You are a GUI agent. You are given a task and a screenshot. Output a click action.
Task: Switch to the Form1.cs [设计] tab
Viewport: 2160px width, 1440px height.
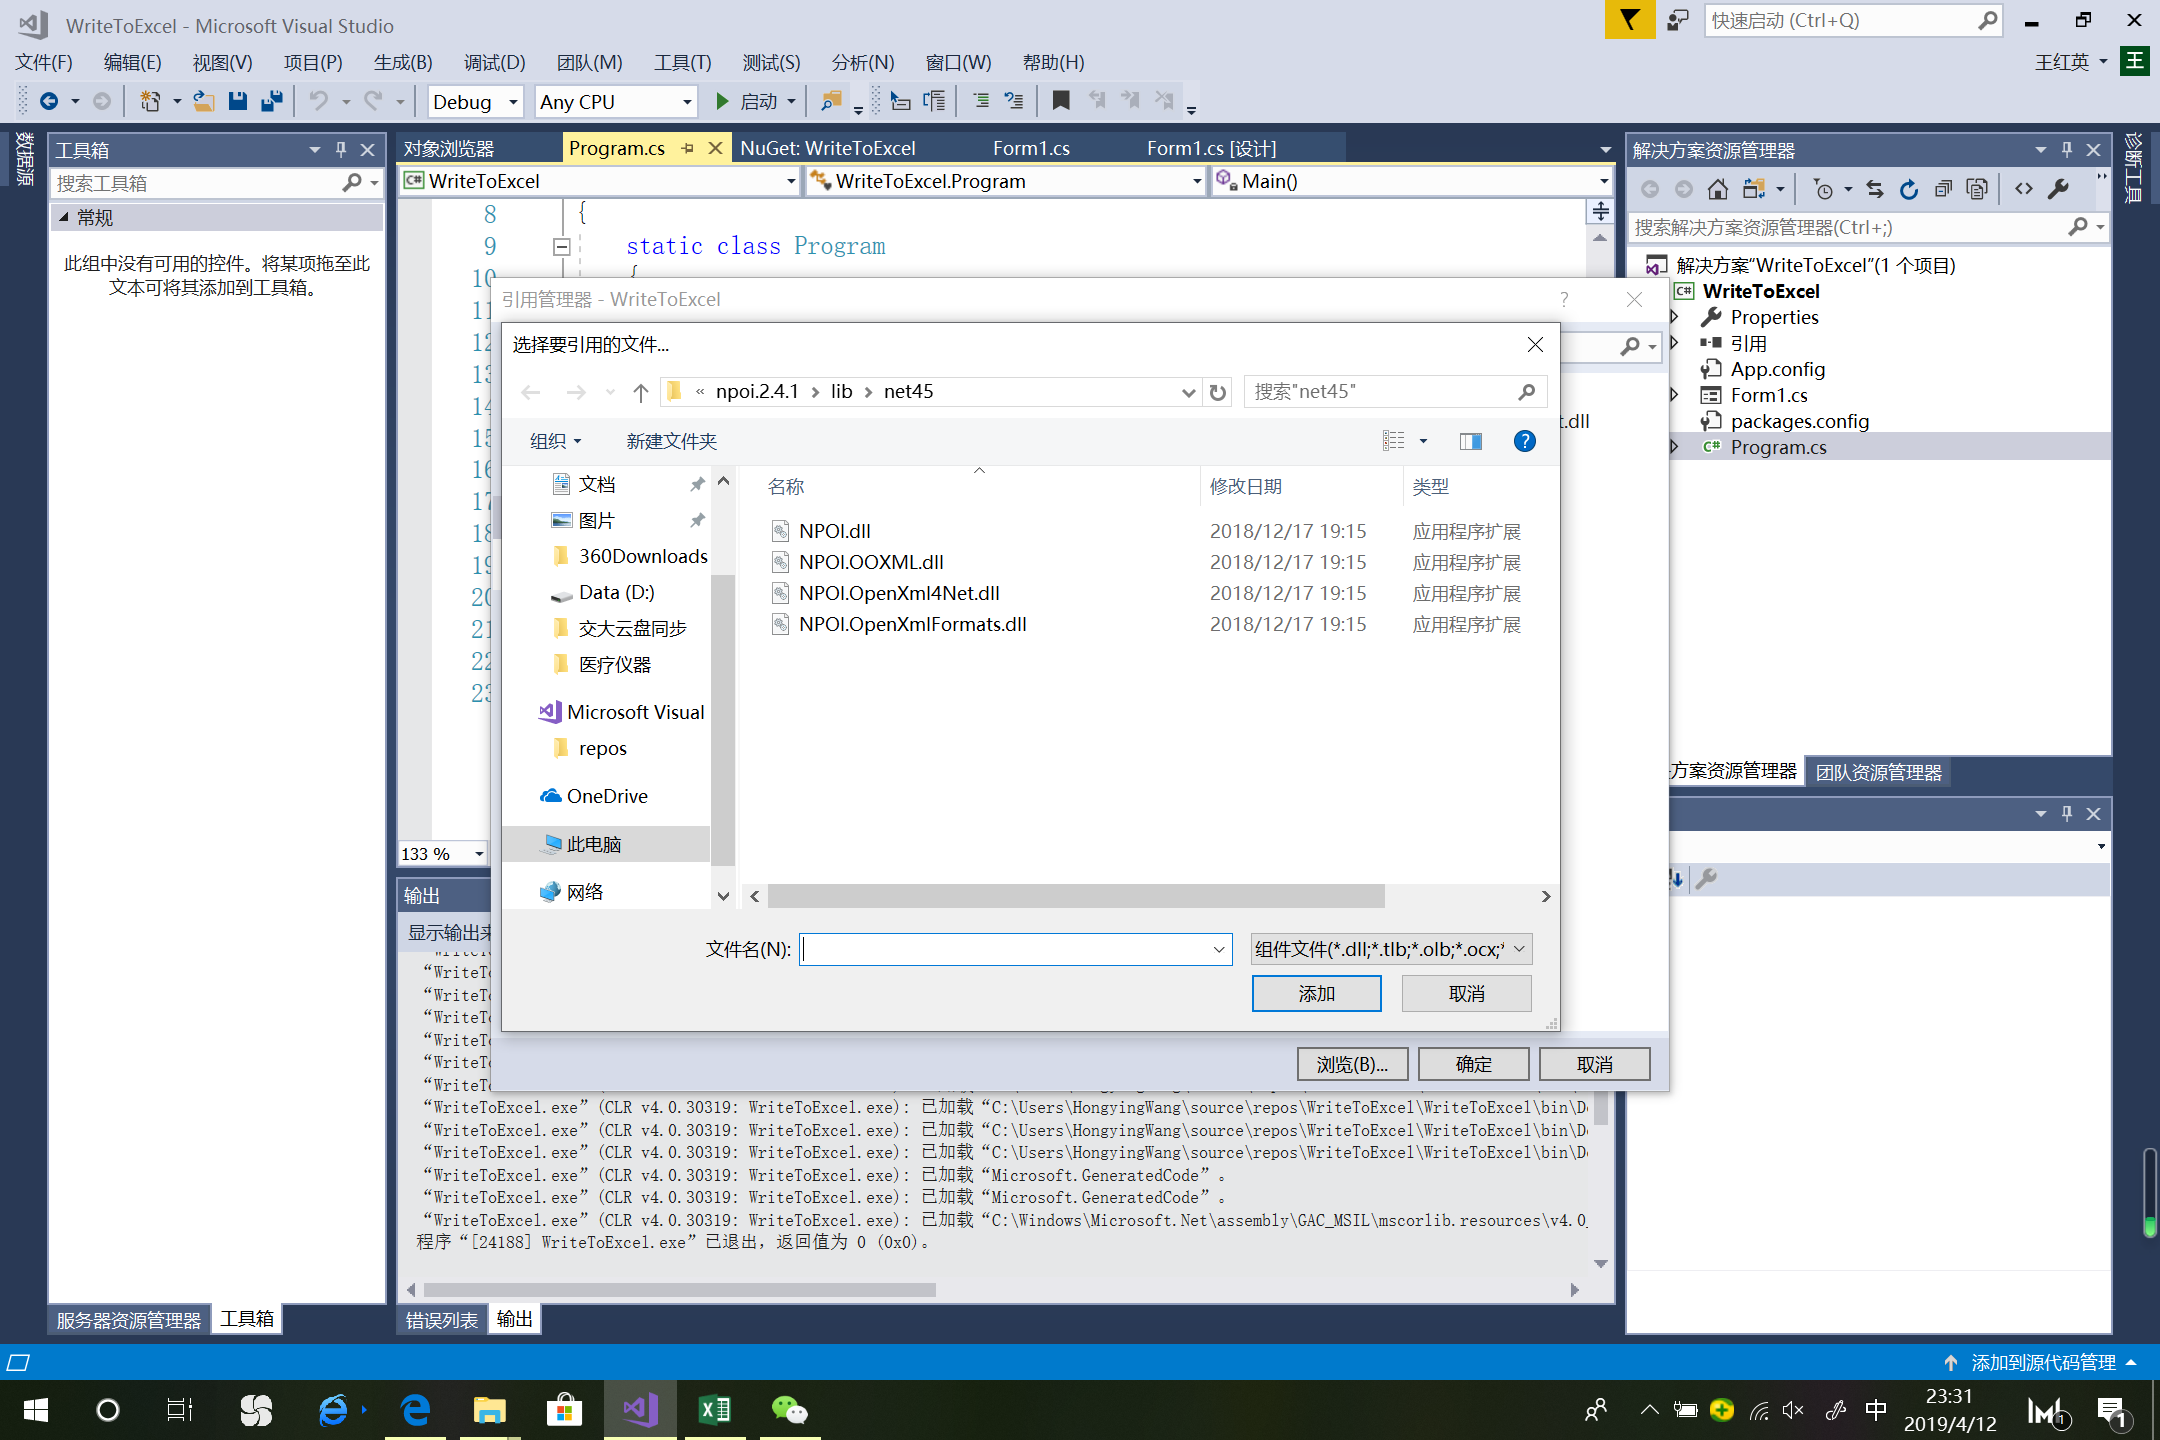pos(1210,147)
